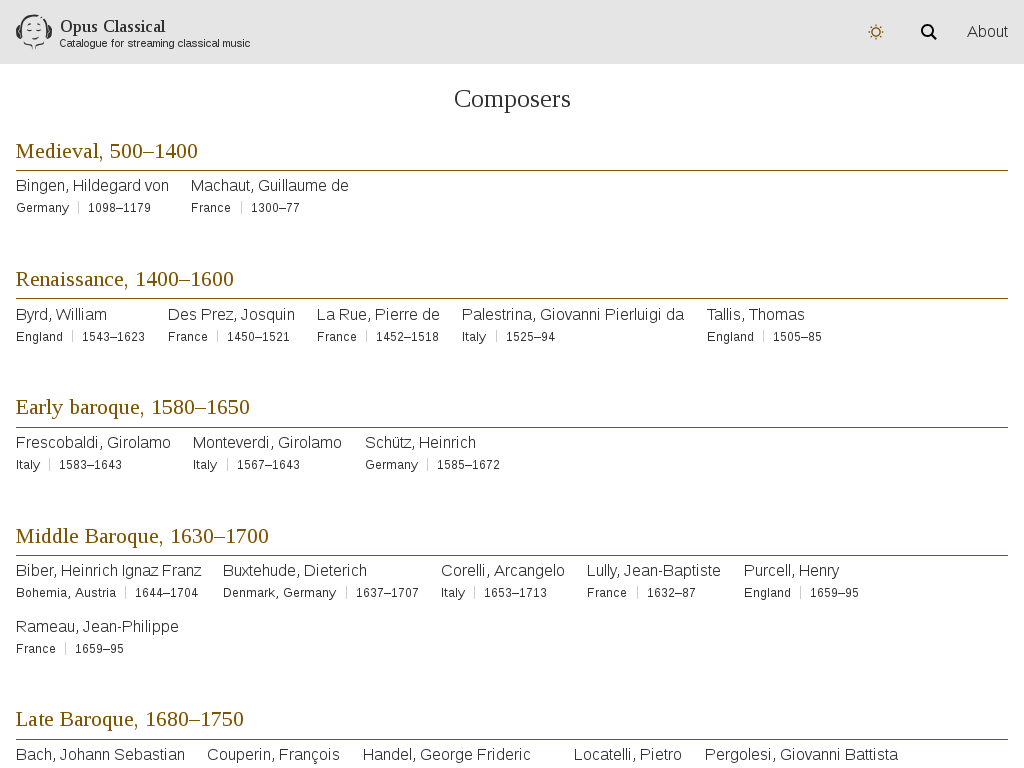Open the search magnifier icon
The width and height of the screenshot is (1024, 768).
(x=929, y=32)
